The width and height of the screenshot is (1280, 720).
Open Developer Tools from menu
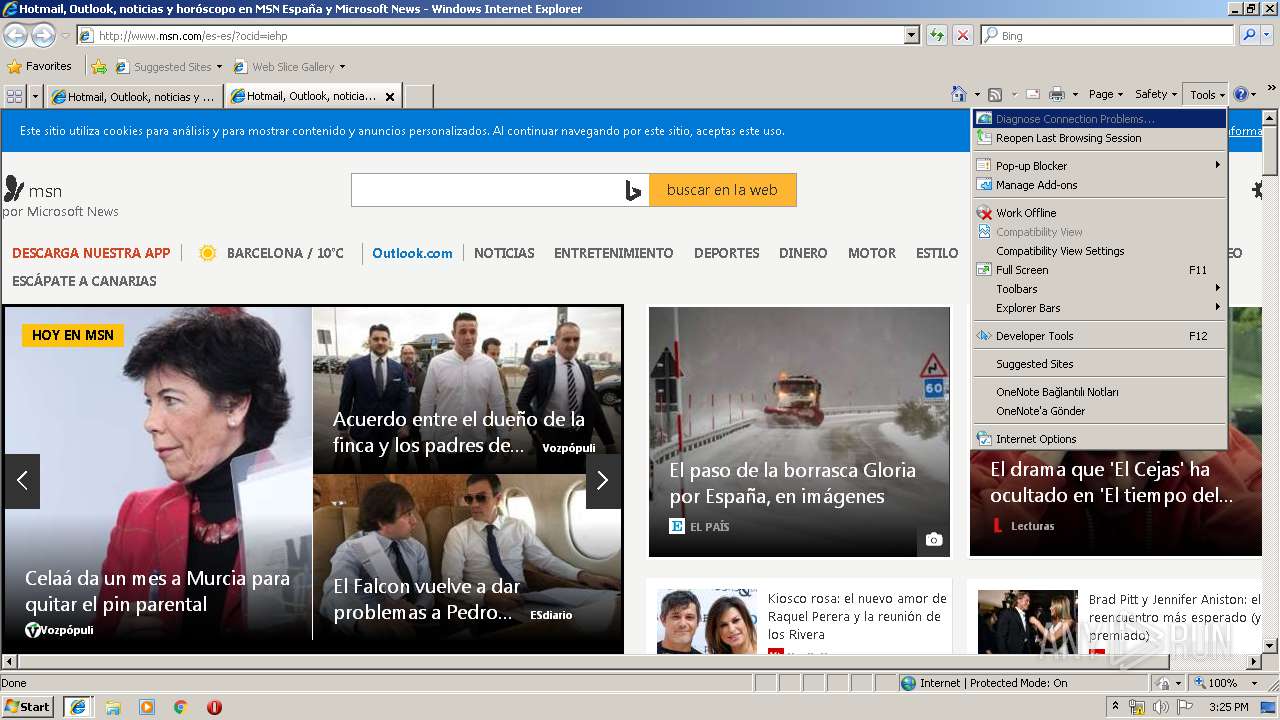[x=1099, y=336]
